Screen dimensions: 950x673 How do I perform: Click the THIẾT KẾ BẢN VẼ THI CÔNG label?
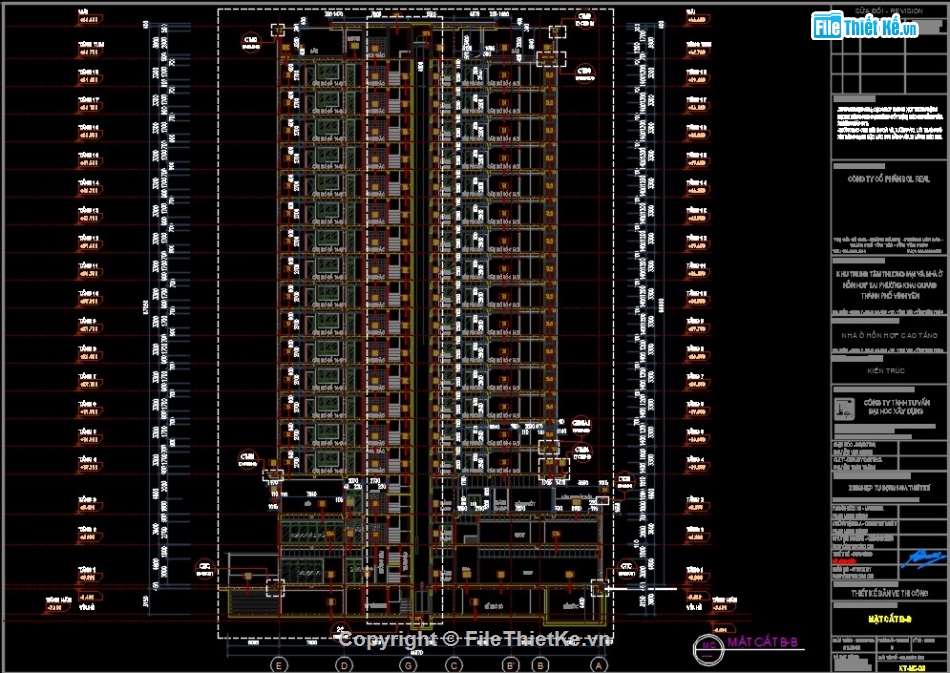[x=890, y=593]
